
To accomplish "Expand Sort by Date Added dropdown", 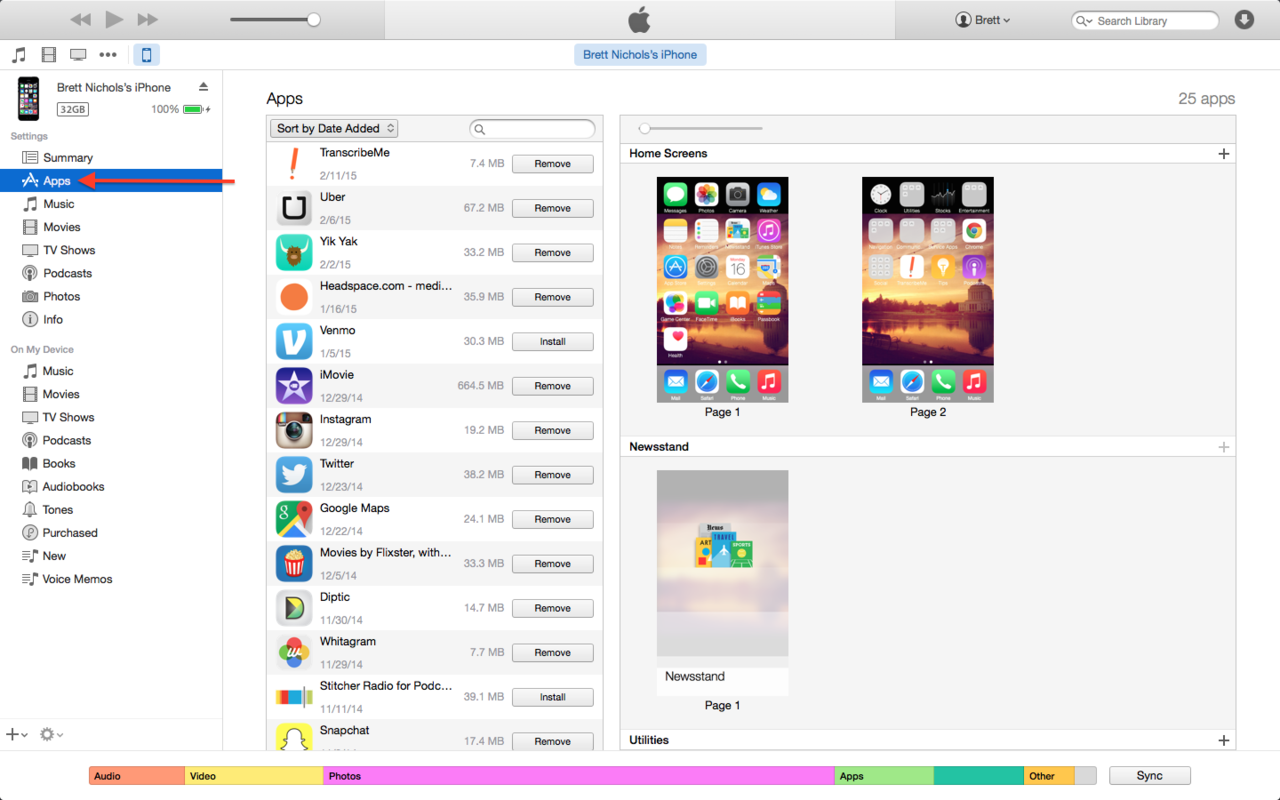I will click(x=334, y=128).
